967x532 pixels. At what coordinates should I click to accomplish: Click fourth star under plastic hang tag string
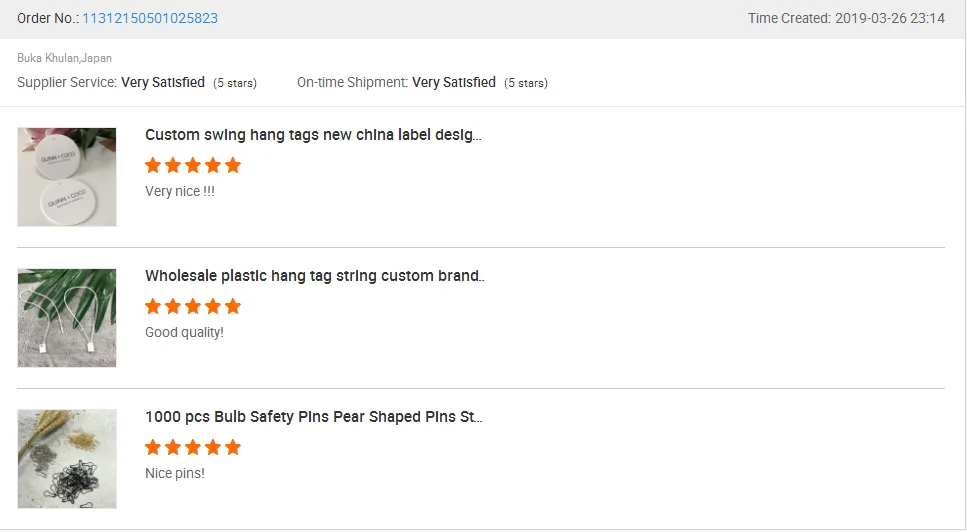pos(213,306)
